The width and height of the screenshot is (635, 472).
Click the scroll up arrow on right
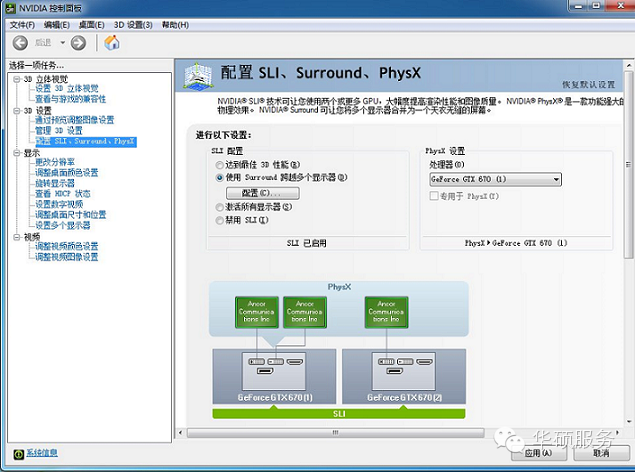point(629,65)
